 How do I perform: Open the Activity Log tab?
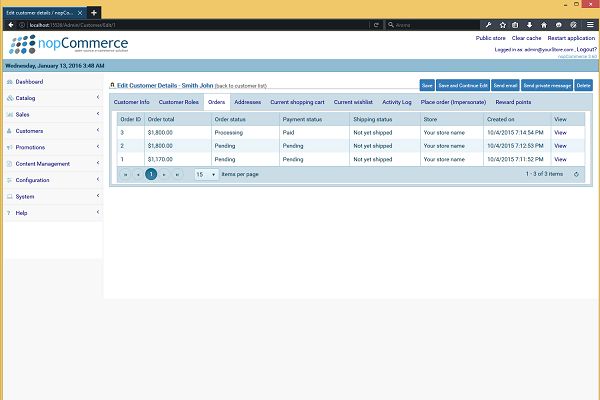point(396,101)
